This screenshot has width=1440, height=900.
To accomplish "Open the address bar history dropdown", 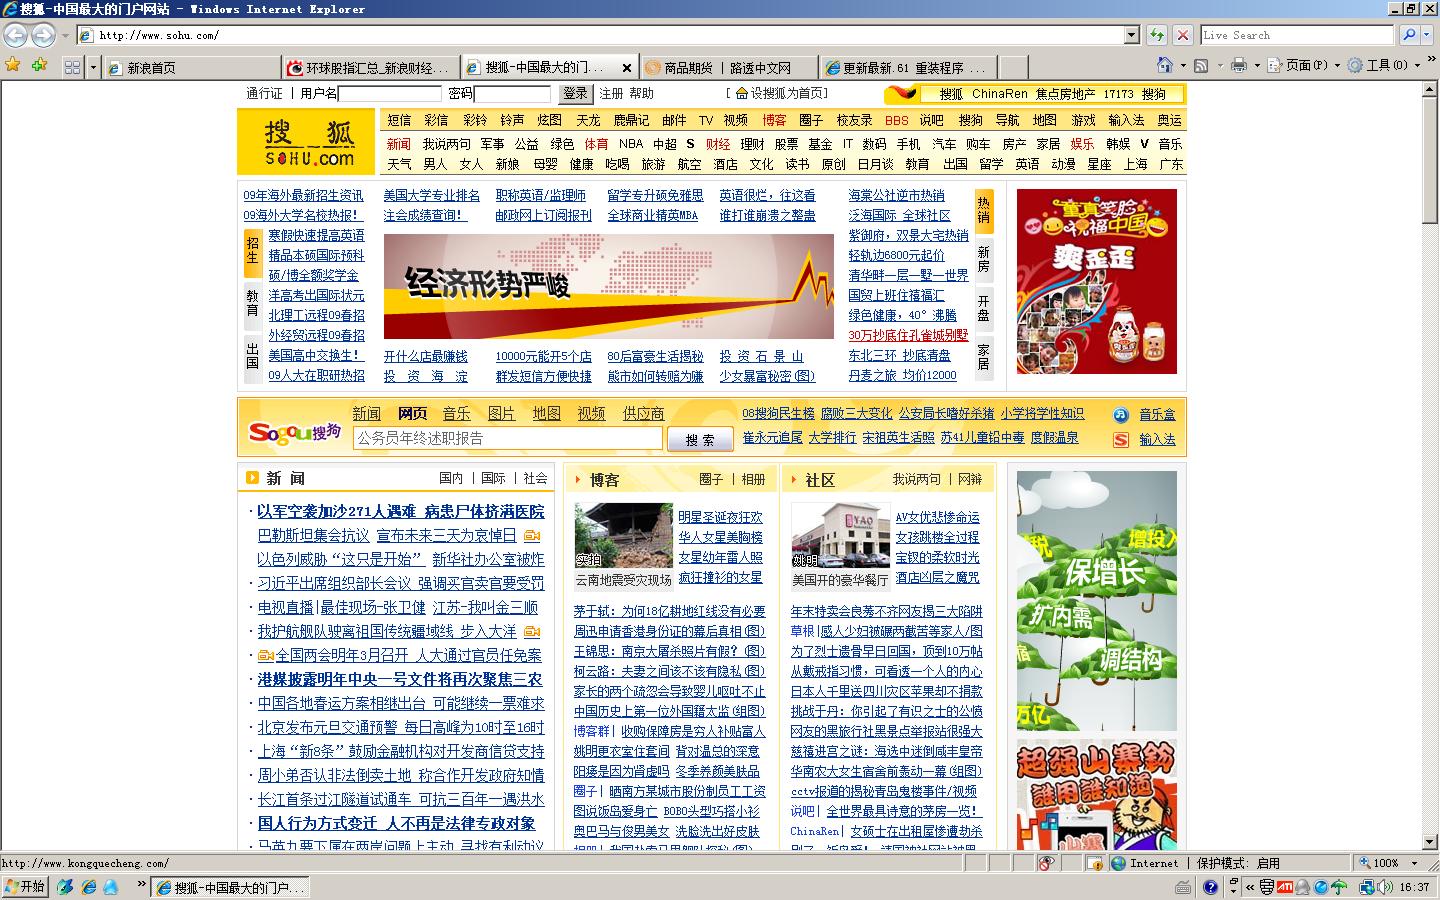I will click(1132, 35).
